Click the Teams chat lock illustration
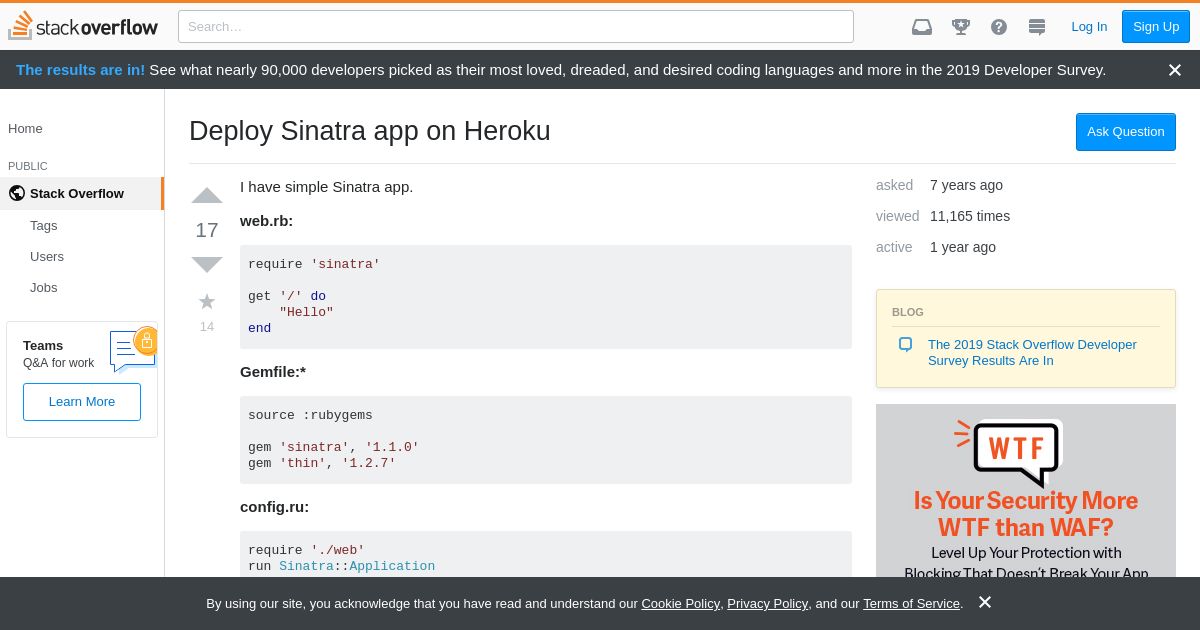The width and height of the screenshot is (1200, 630). tap(134, 350)
